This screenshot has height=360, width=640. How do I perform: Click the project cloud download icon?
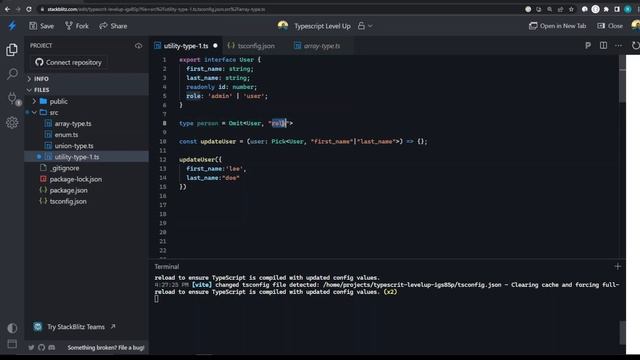pyautogui.click(x=138, y=46)
